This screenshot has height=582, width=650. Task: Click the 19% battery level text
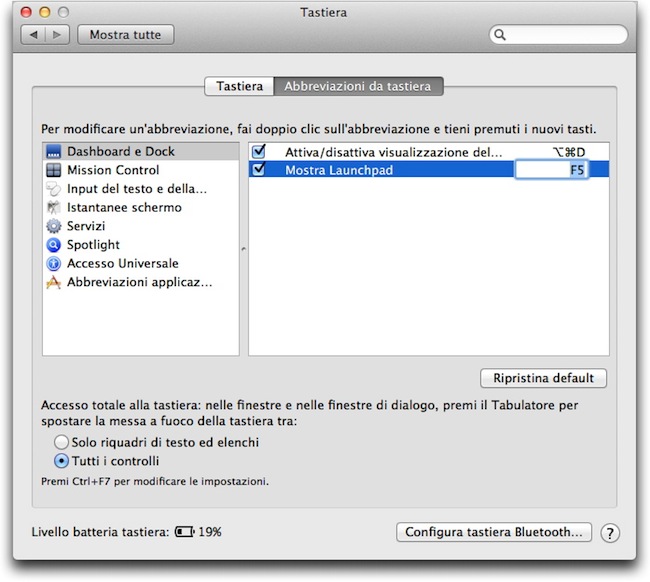tap(210, 532)
